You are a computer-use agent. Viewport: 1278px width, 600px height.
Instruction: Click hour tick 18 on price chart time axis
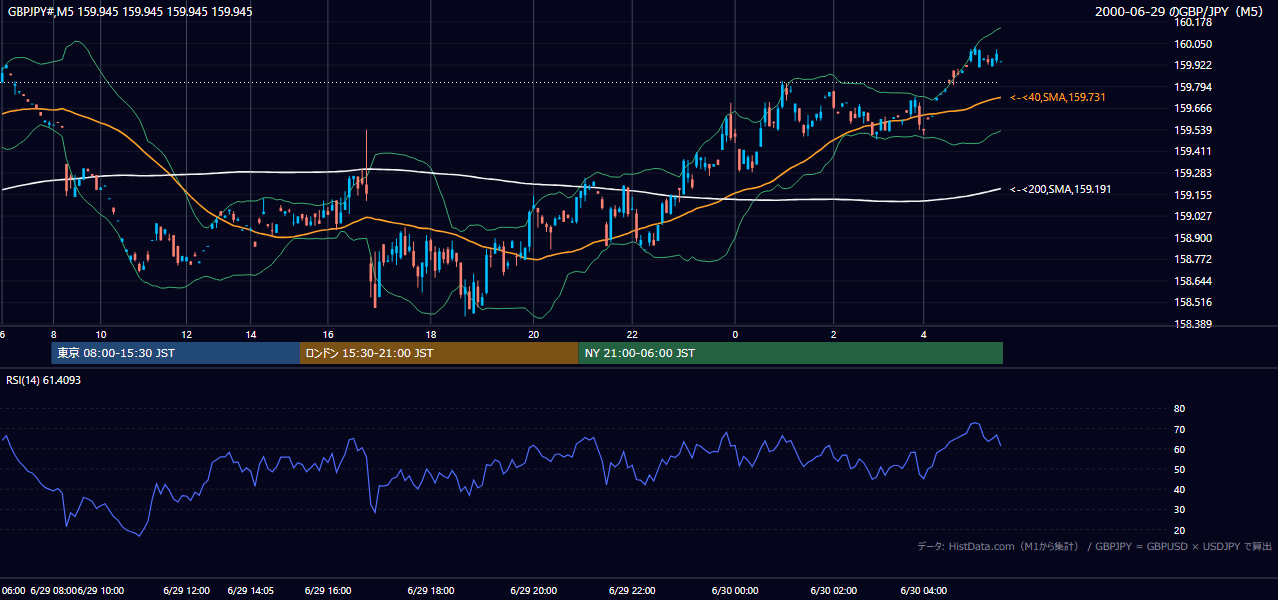tap(430, 334)
